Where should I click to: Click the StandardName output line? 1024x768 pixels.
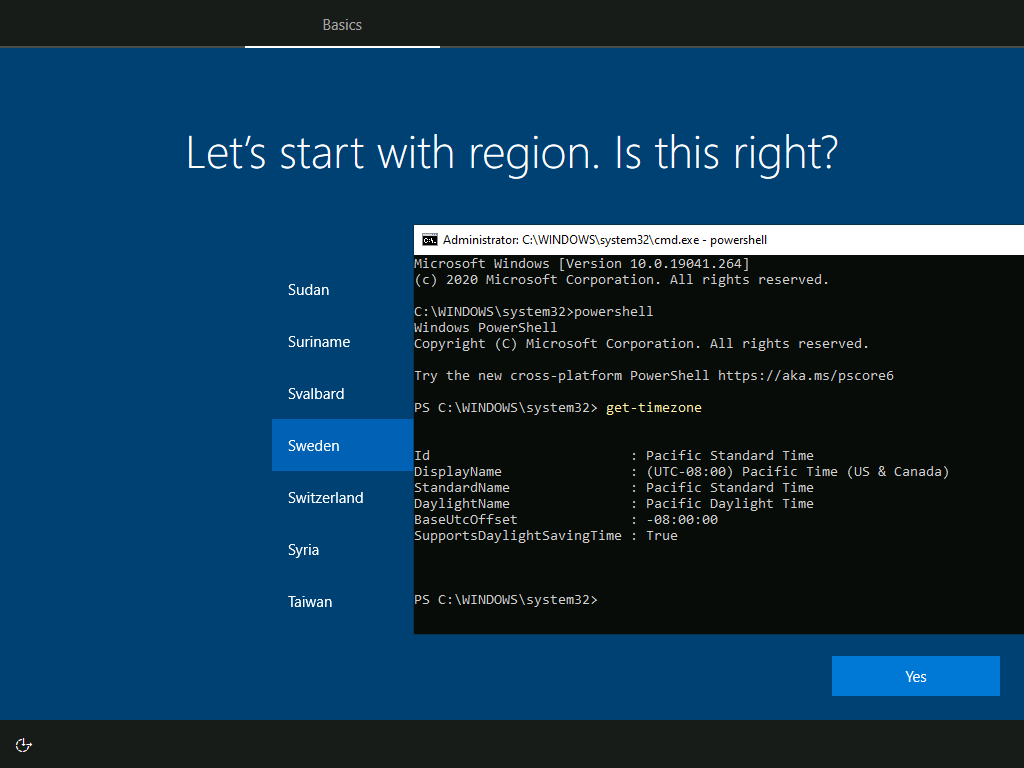[614, 487]
